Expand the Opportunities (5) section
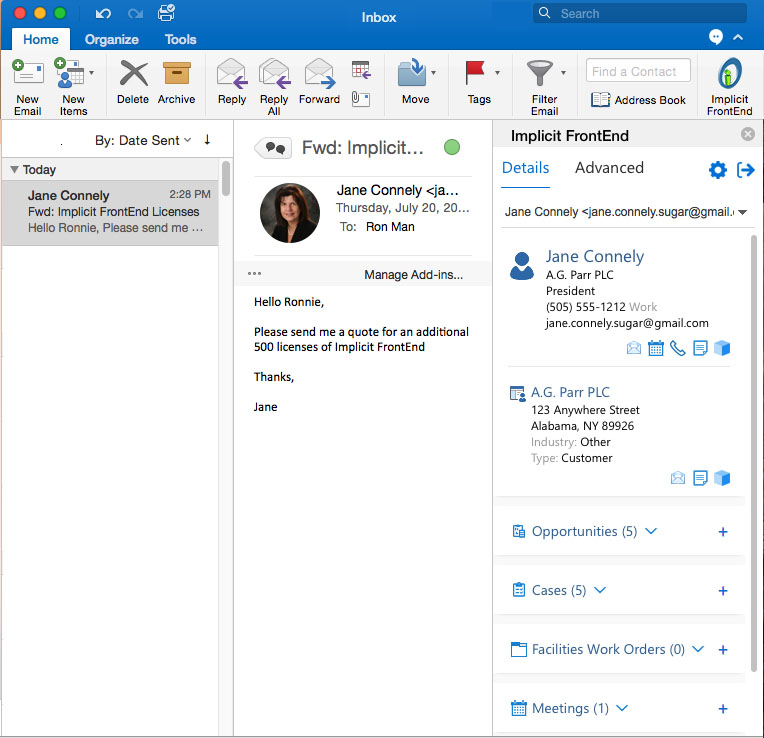 (x=651, y=531)
